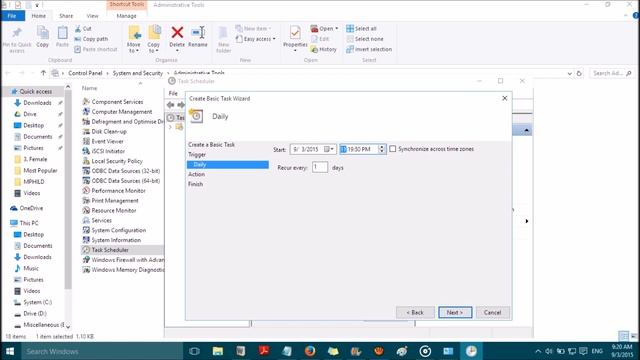Click the Name column sort header
The width and height of the screenshot is (640, 360).
[x=89, y=88]
